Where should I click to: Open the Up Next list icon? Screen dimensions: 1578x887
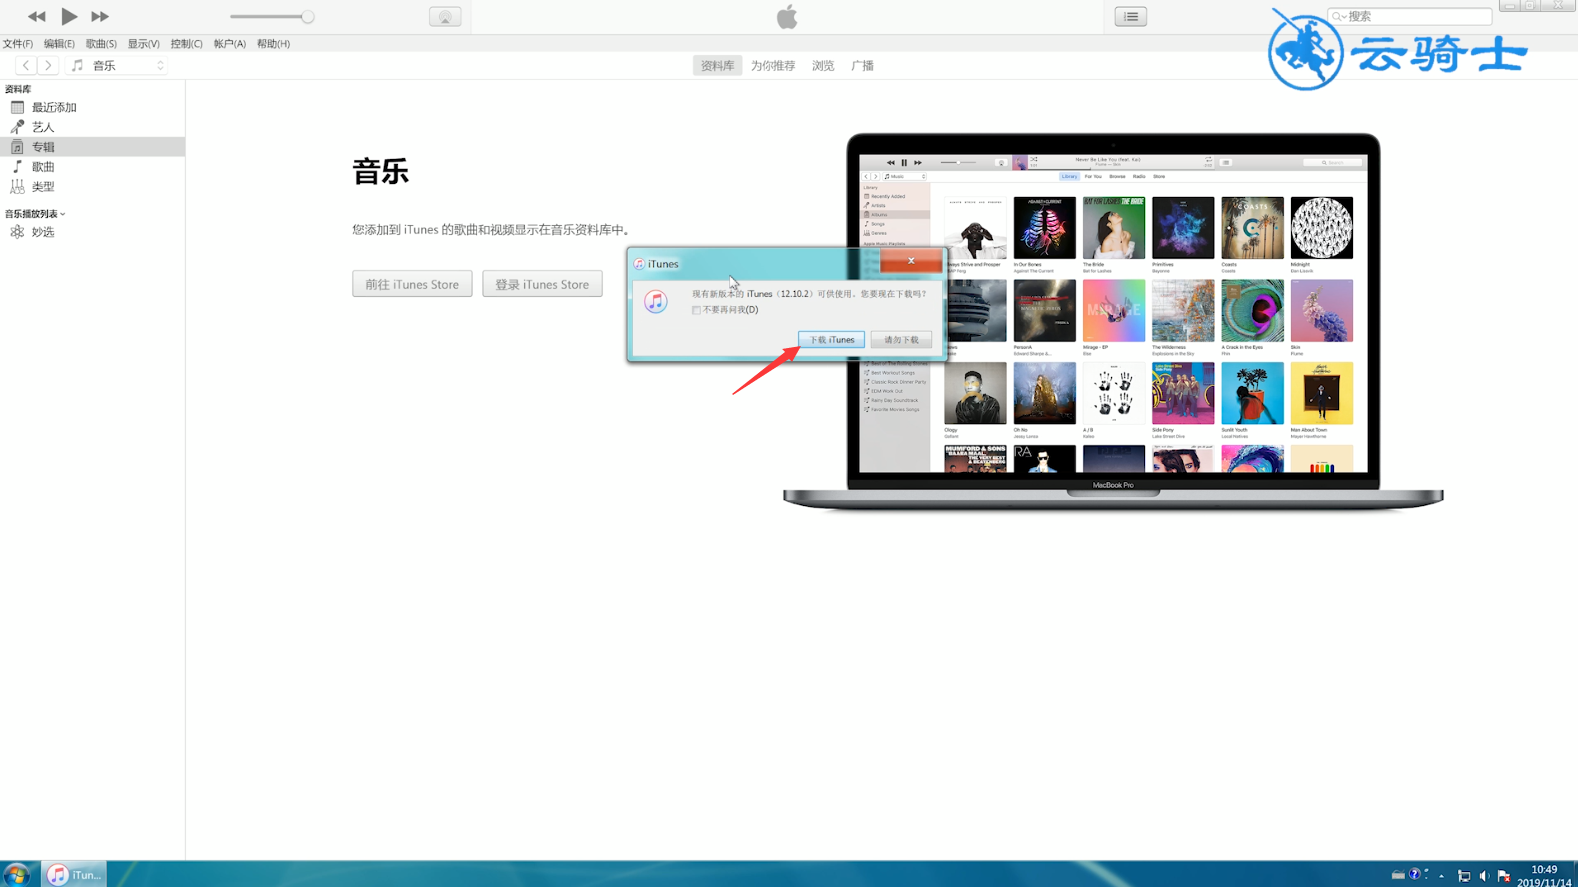click(1131, 16)
